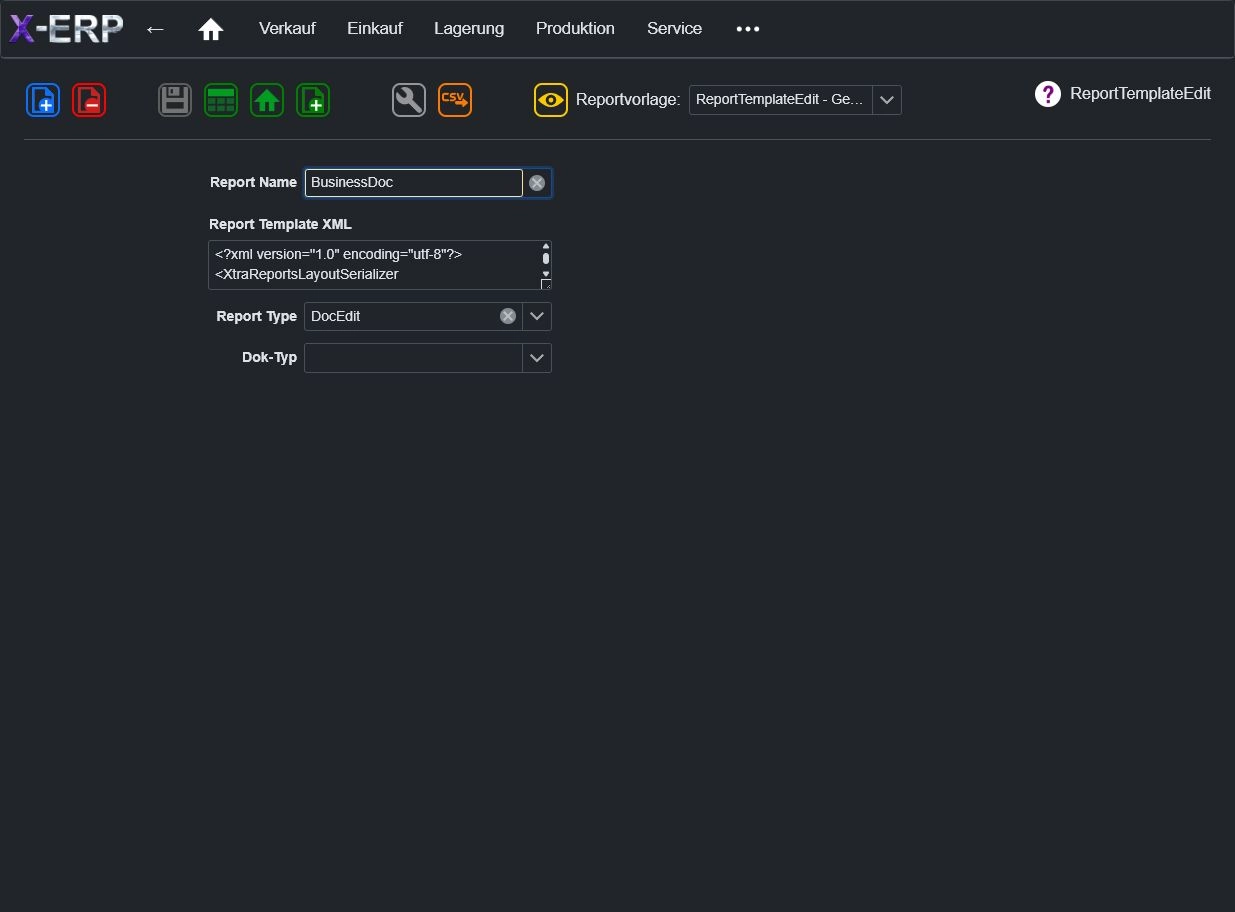Click the ReportTemplateEdit help link
The width and height of the screenshot is (1235, 912).
point(1140,94)
